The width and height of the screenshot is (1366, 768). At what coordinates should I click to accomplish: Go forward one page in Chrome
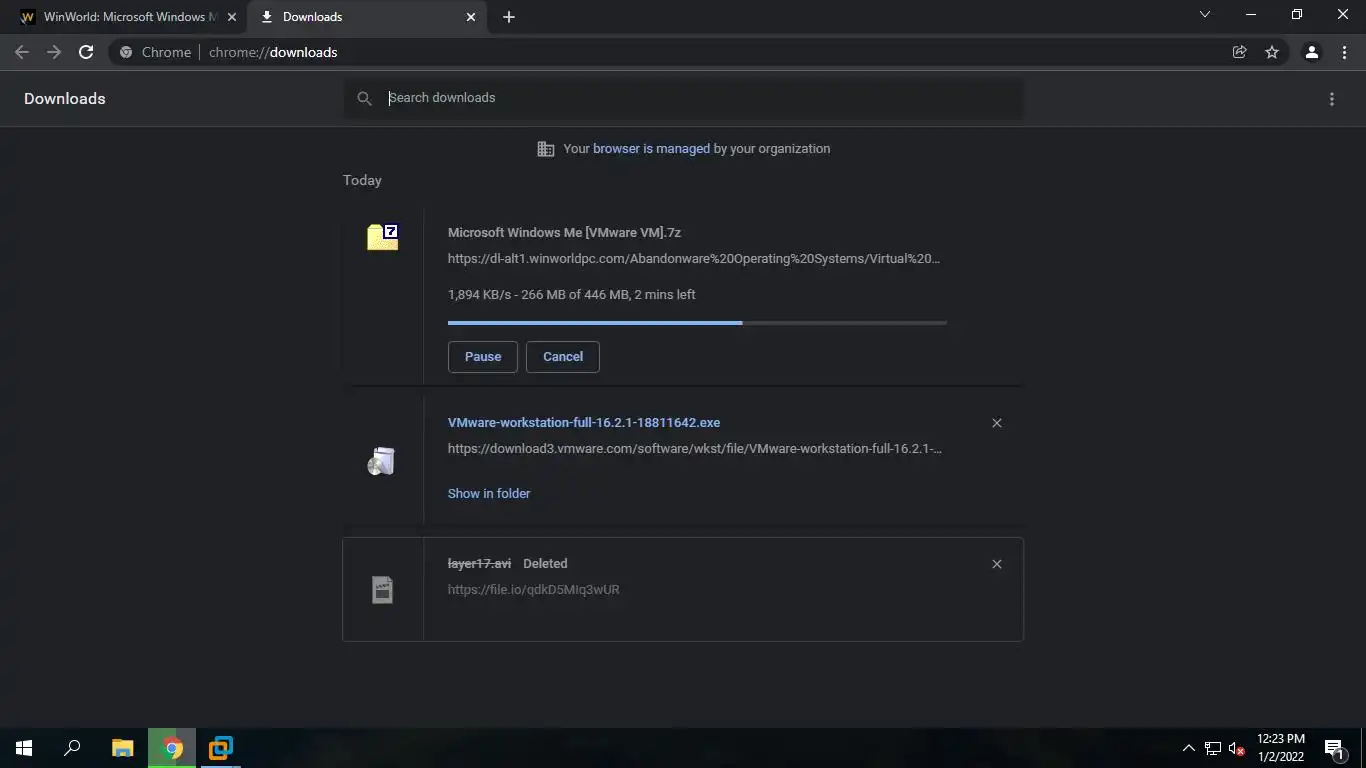point(54,52)
